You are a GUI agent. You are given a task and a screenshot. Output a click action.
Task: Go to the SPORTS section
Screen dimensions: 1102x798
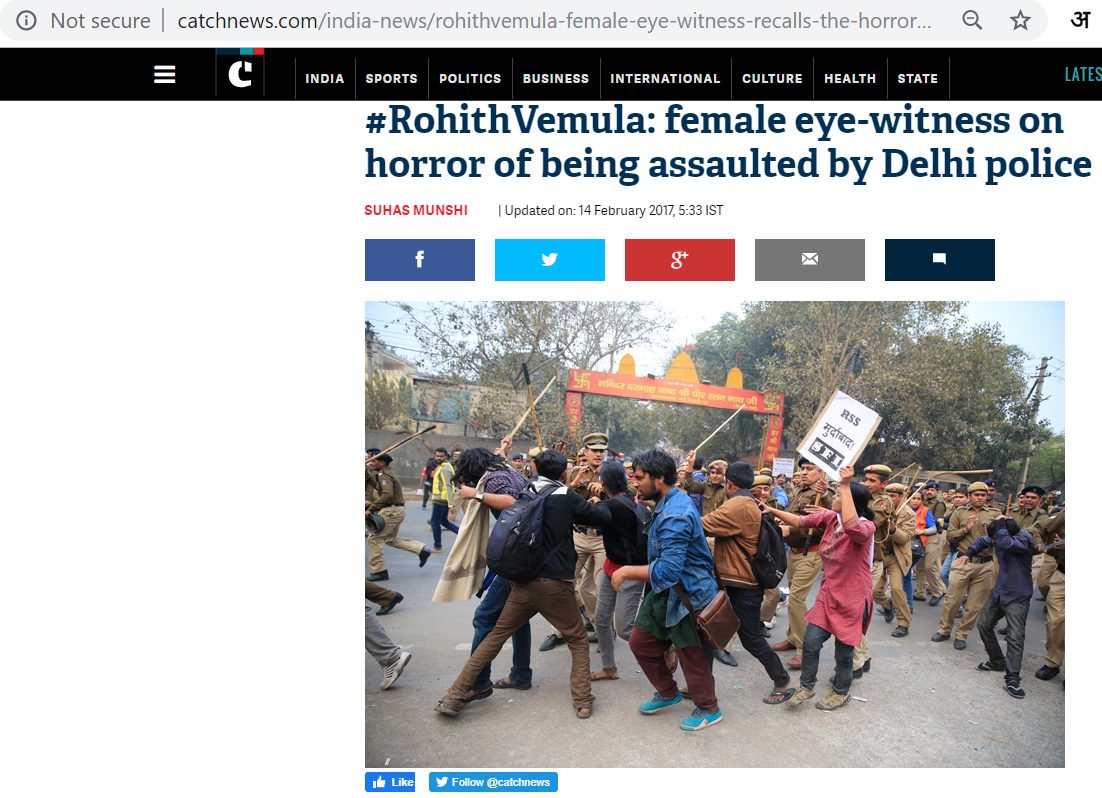pyautogui.click(x=391, y=79)
